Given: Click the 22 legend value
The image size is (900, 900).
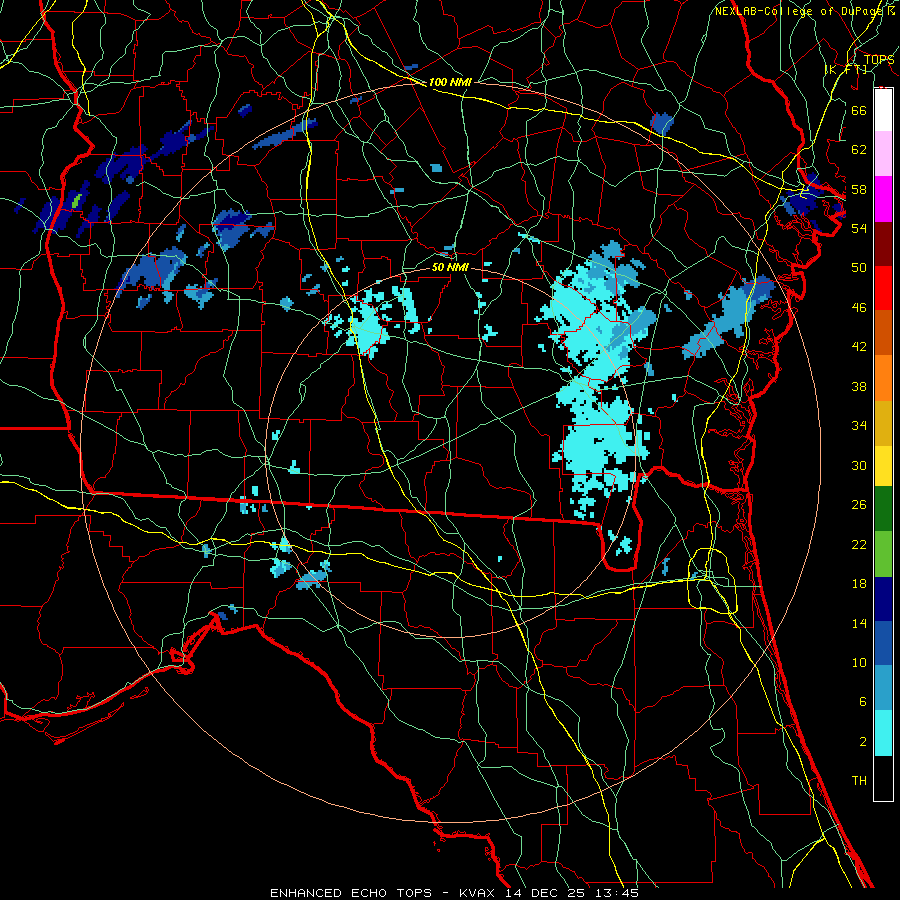Looking at the screenshot, I should pos(859,544).
